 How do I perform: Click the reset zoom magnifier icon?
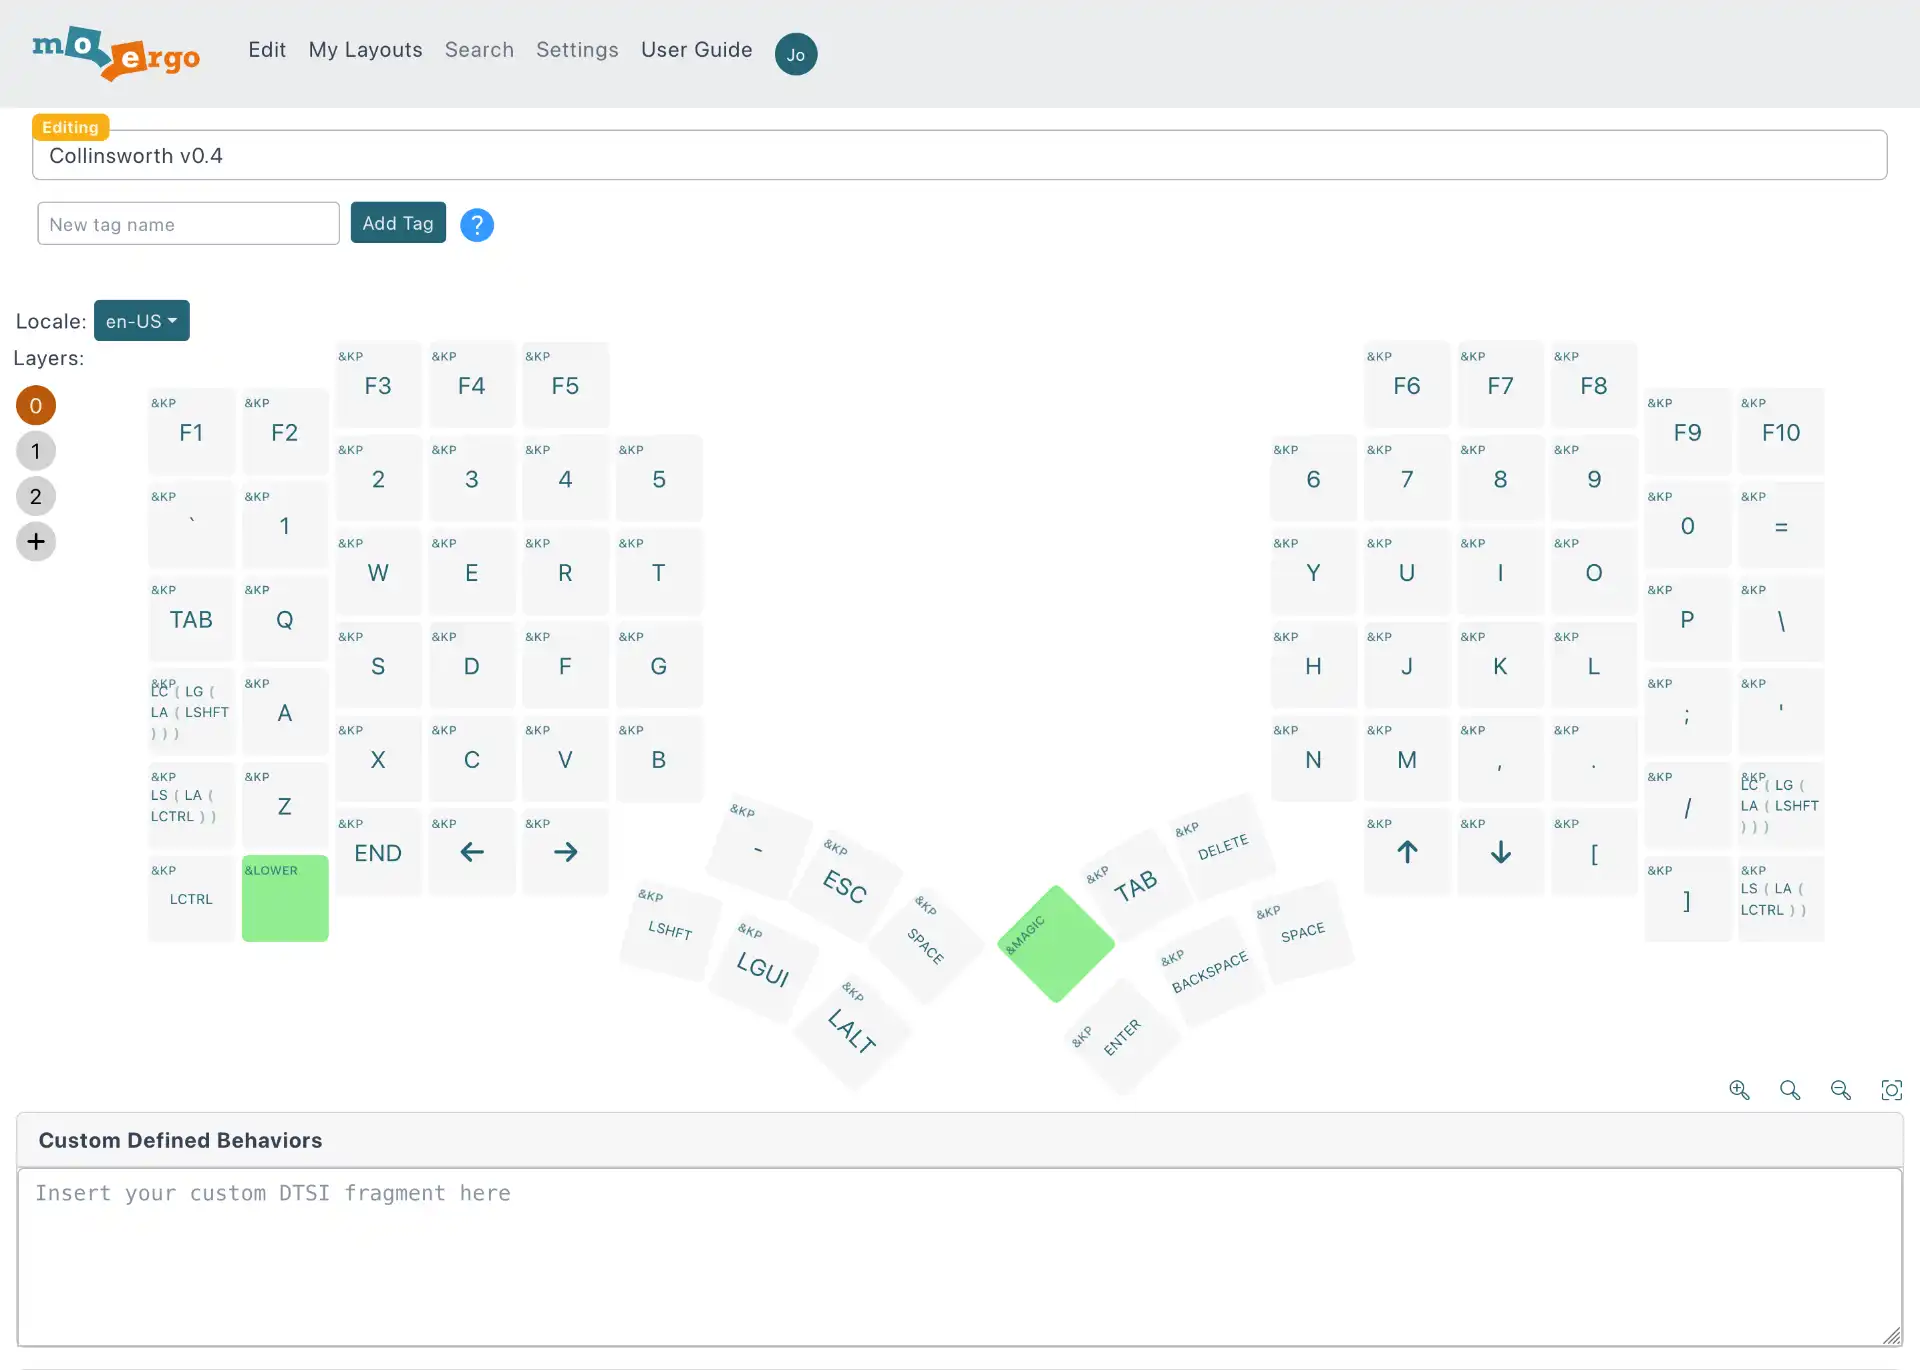coord(1790,1090)
